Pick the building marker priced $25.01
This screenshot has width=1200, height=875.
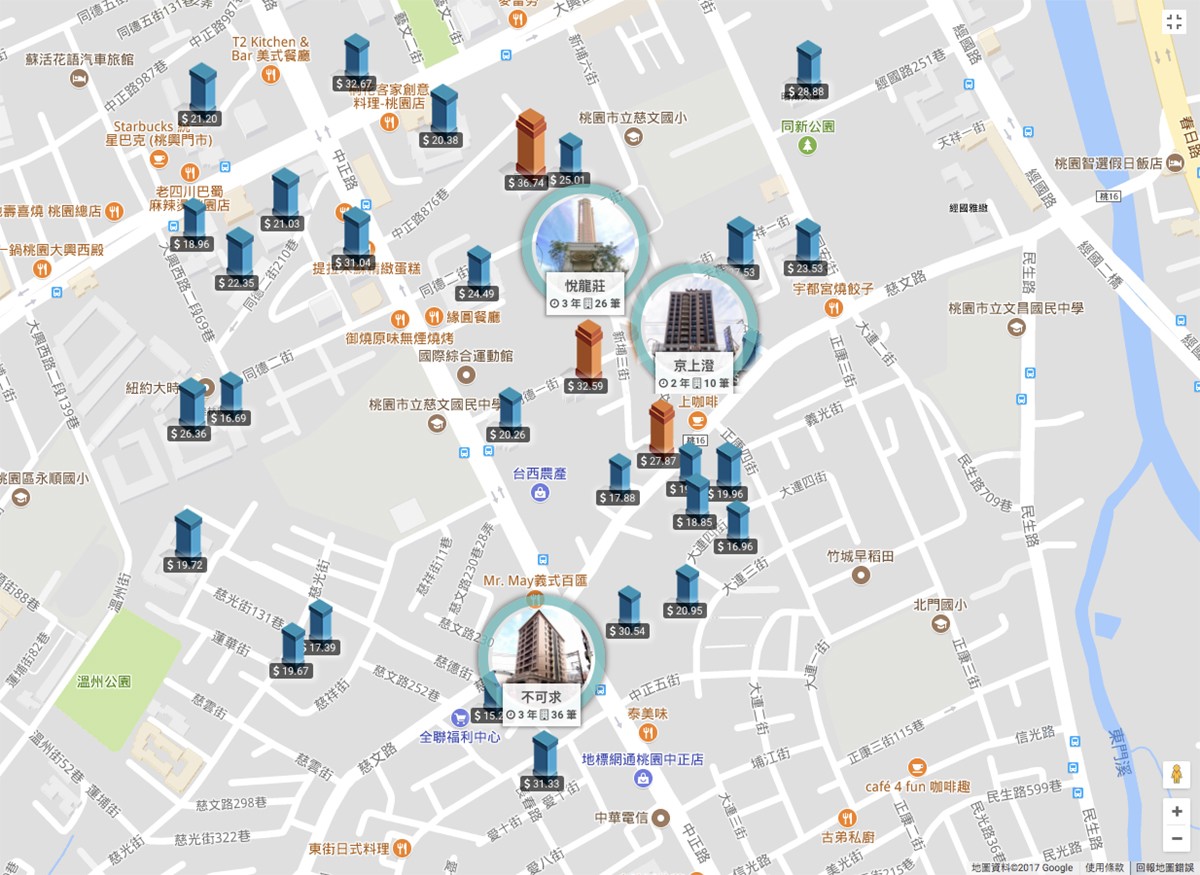[570, 160]
